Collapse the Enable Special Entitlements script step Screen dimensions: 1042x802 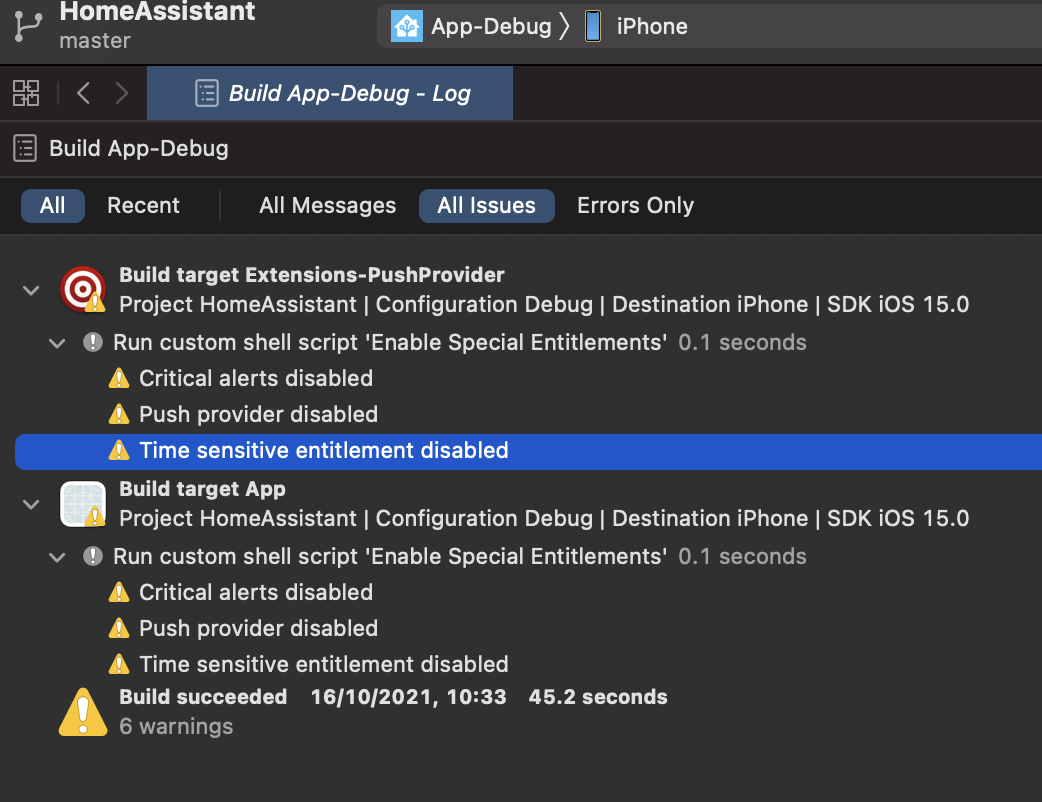pyautogui.click(x=57, y=343)
